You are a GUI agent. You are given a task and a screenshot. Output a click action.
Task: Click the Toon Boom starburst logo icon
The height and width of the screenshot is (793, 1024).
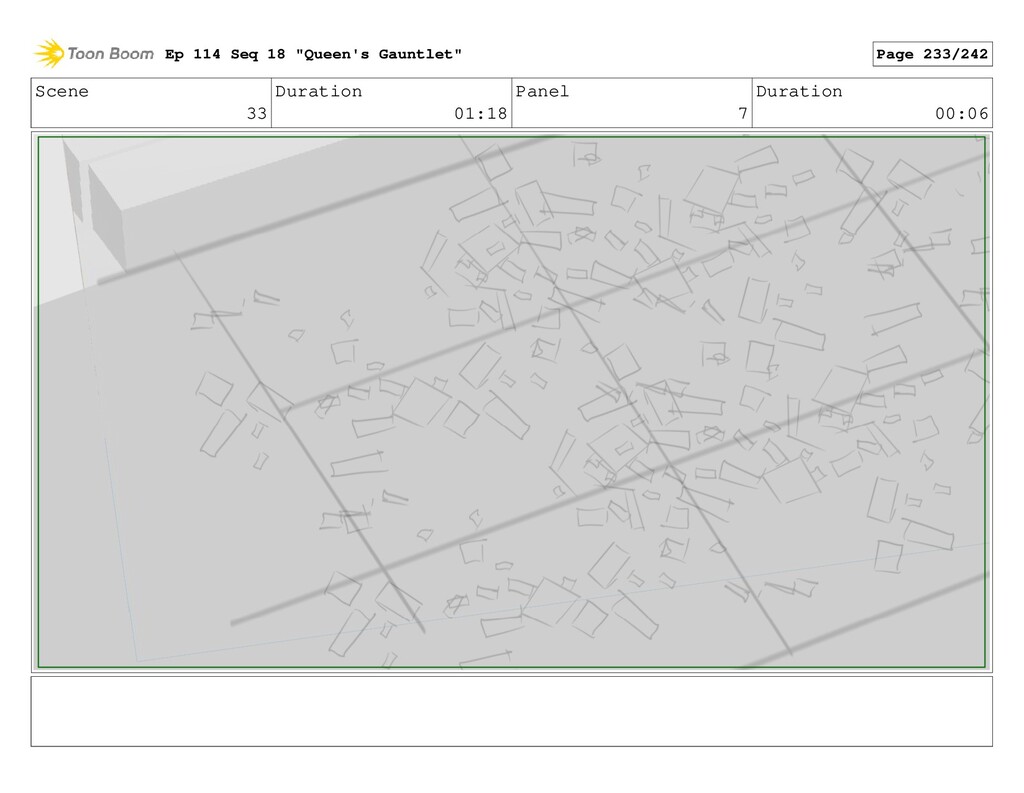pyautogui.click(x=49, y=54)
